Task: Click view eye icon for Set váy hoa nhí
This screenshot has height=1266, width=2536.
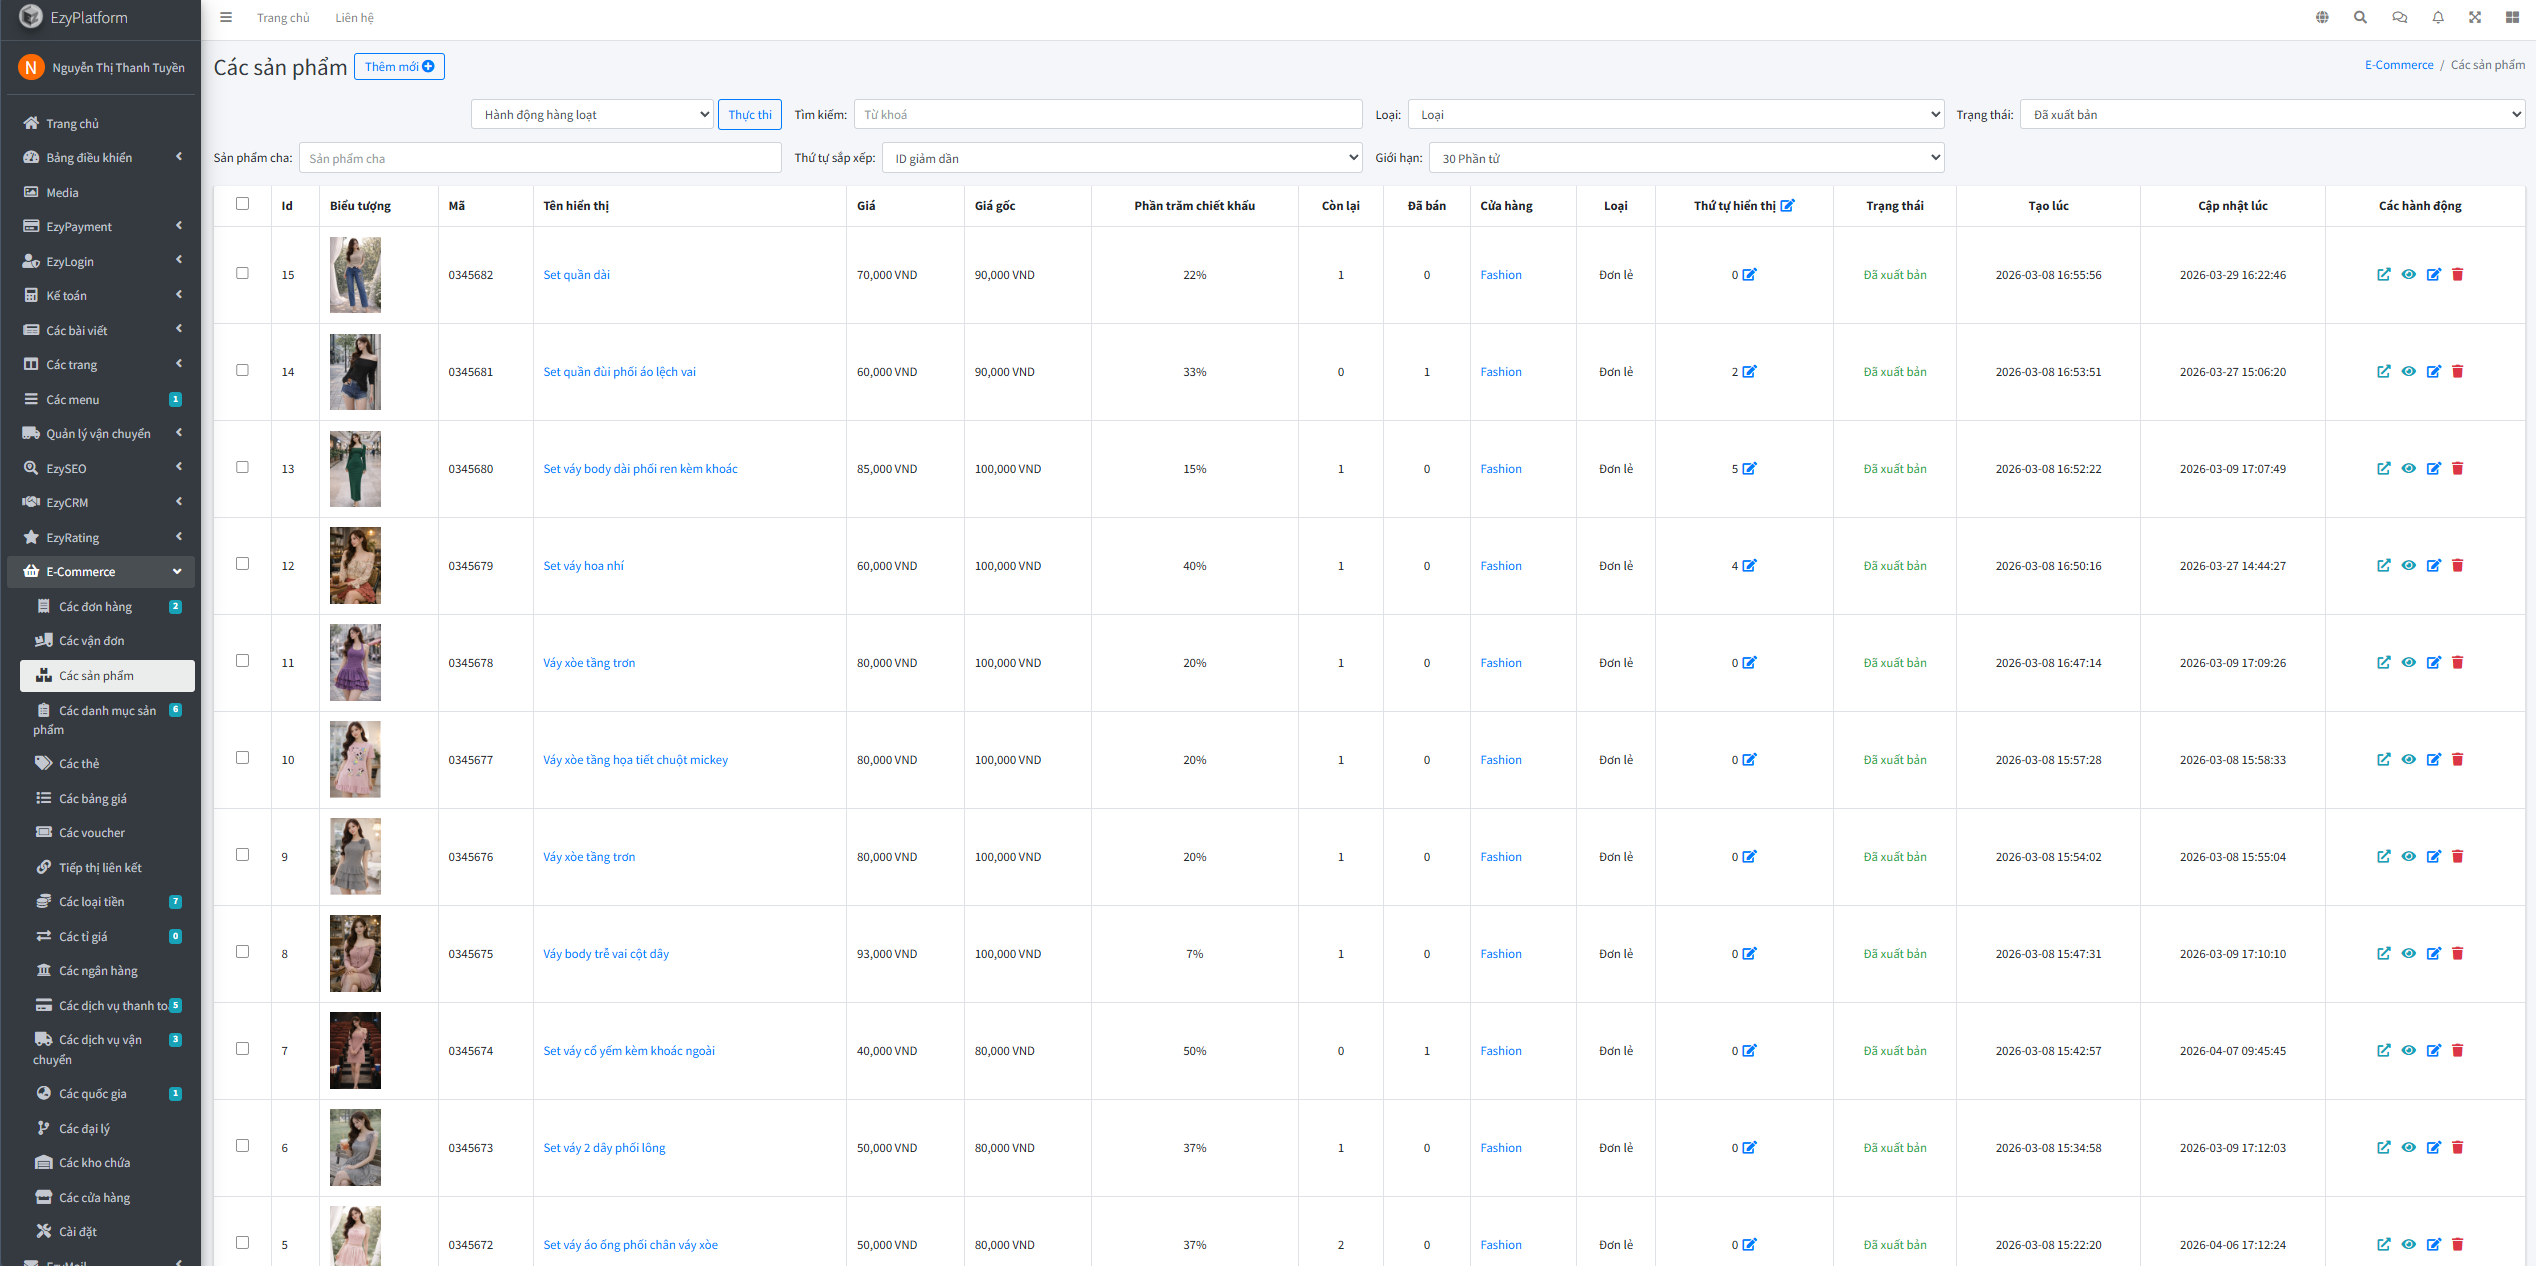Action: point(2408,565)
